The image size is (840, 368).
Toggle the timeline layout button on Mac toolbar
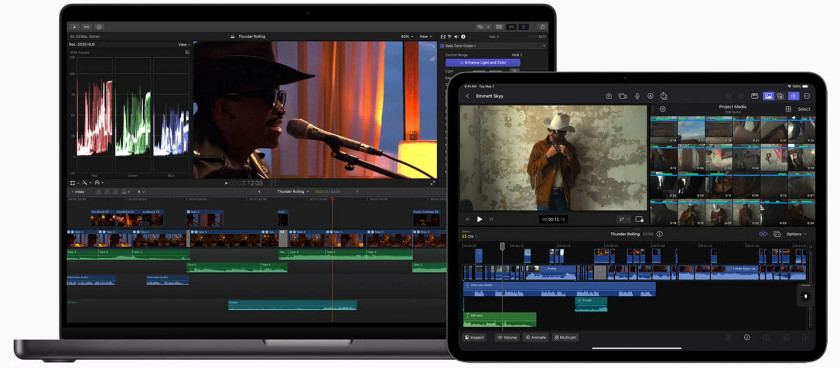coord(512,26)
